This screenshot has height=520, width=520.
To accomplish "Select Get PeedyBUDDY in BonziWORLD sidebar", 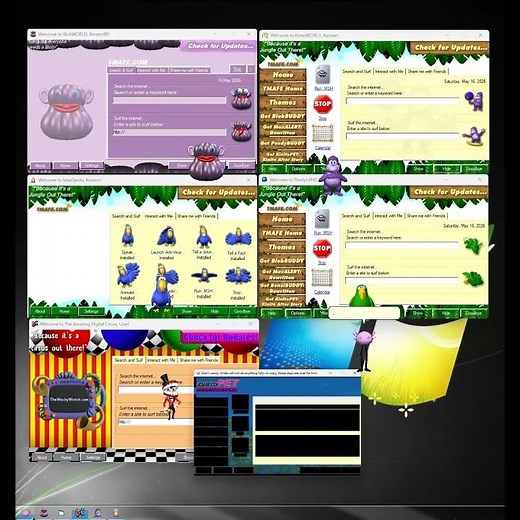I will click(283, 143).
